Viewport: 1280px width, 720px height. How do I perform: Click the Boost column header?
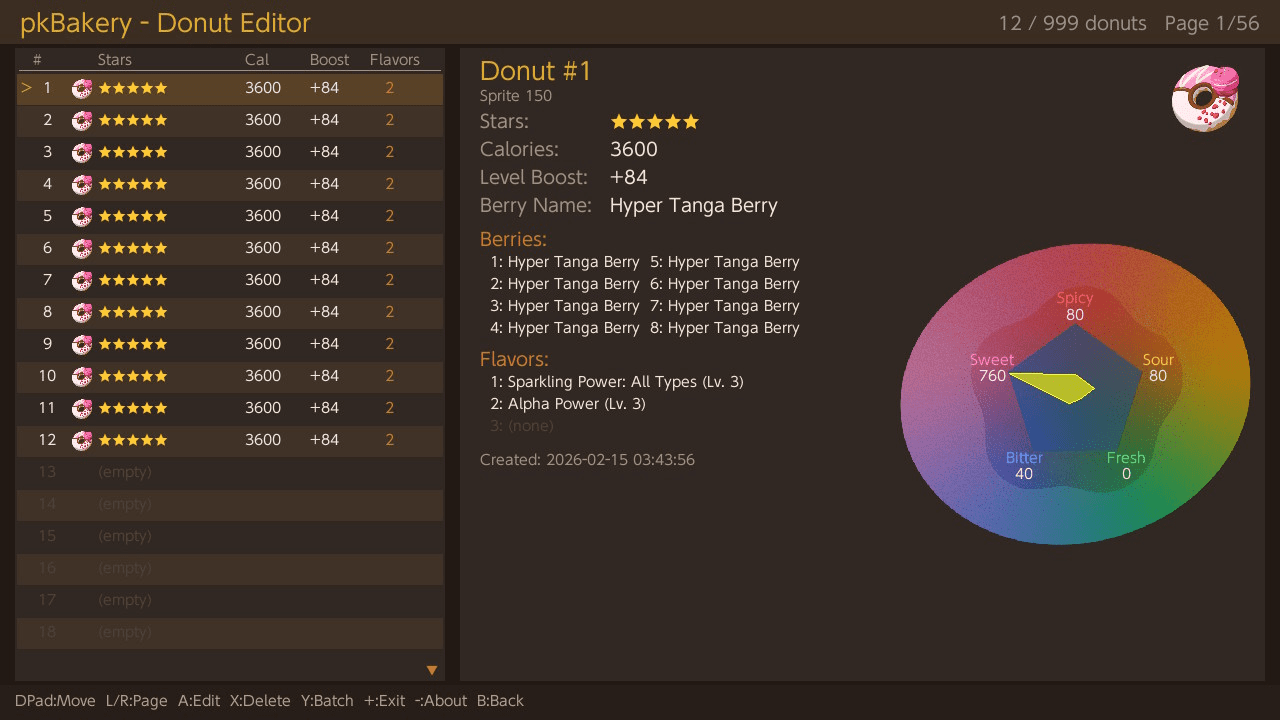[x=330, y=60]
